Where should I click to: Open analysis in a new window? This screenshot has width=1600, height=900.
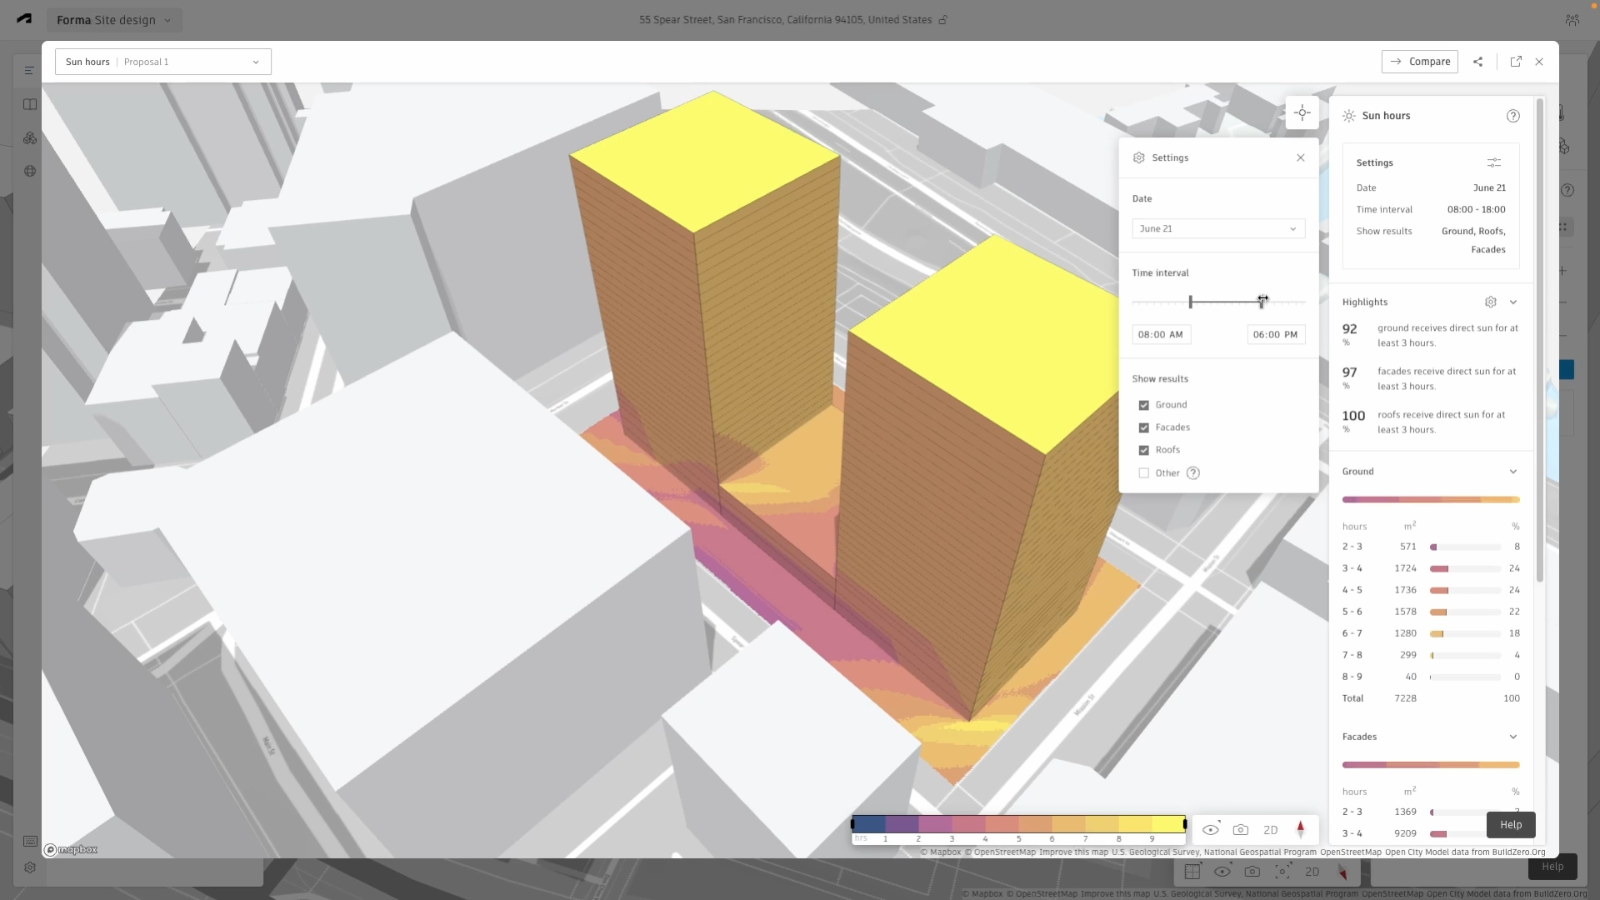coord(1516,62)
